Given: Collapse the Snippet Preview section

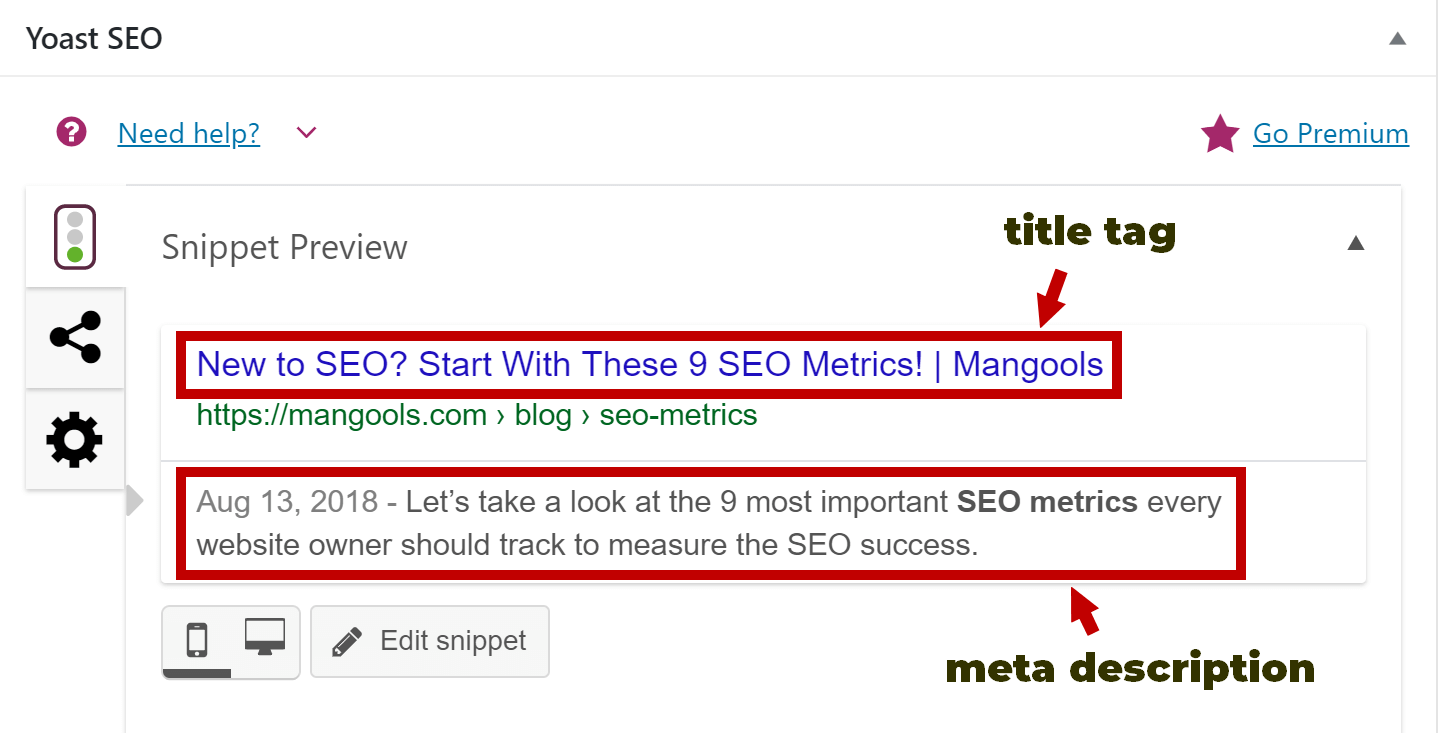Looking at the screenshot, I should [x=1355, y=243].
